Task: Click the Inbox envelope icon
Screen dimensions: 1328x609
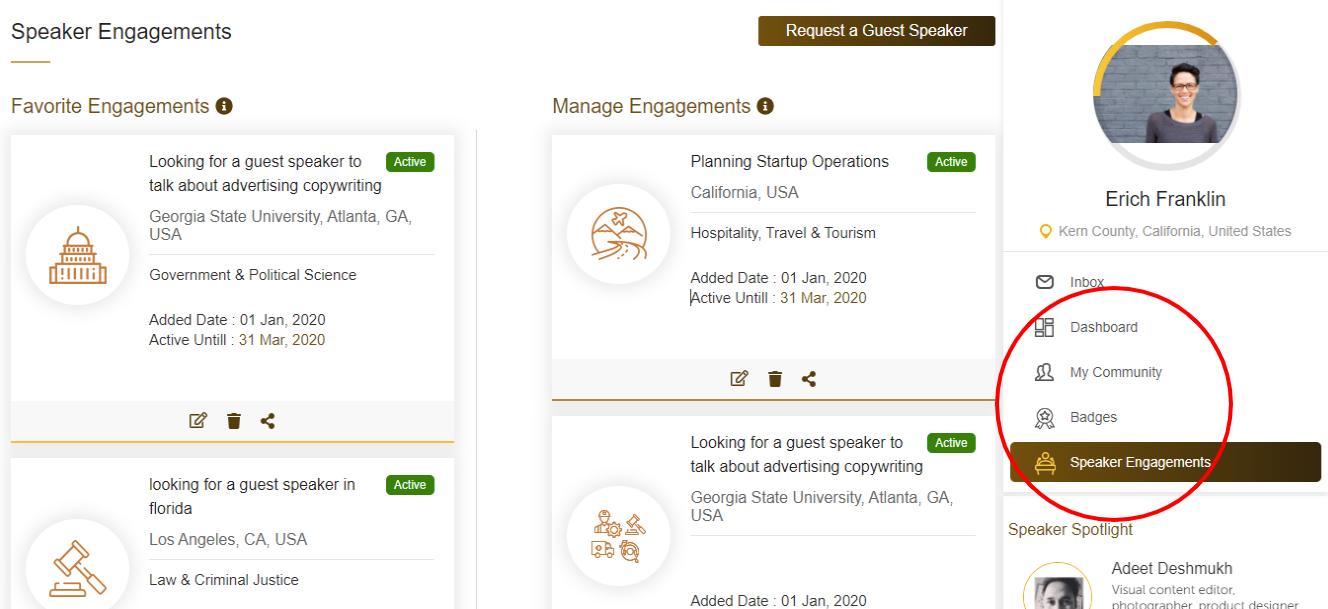Action: pyautogui.click(x=1044, y=282)
